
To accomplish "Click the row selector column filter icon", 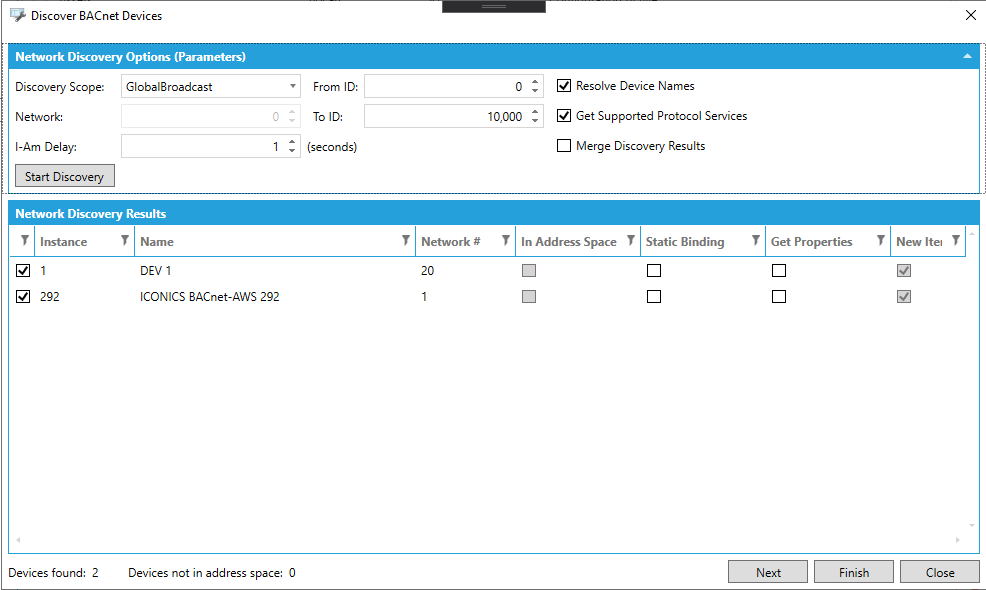I will pos(24,241).
